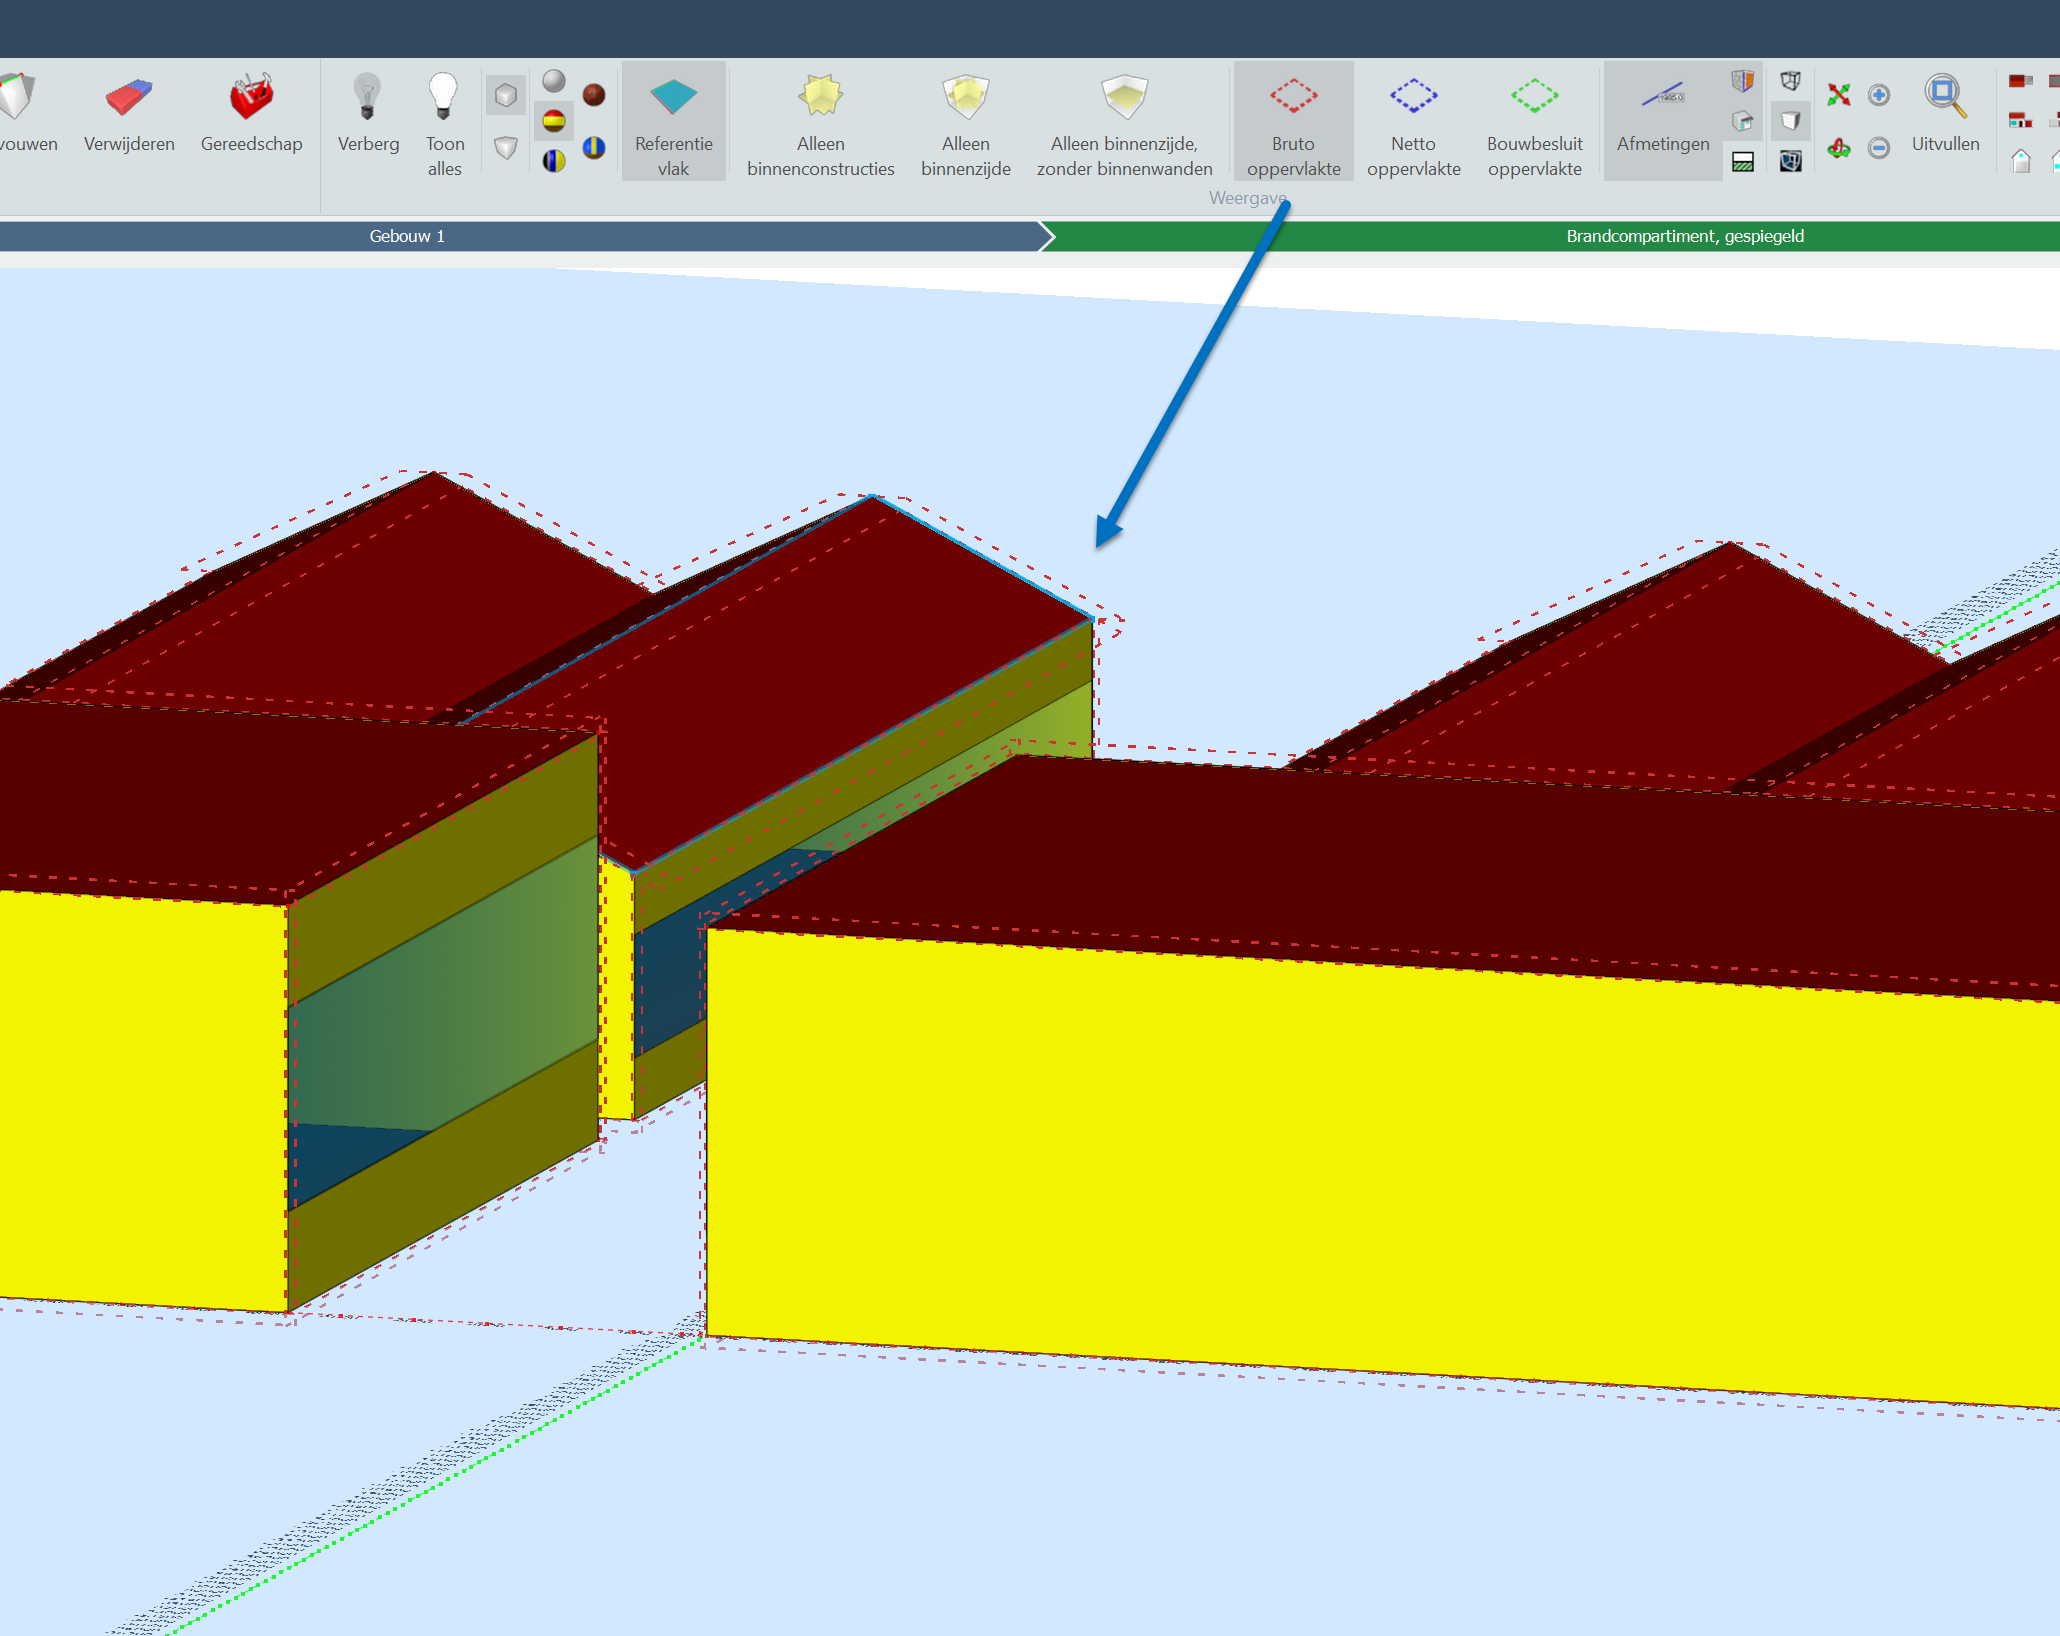Click the zoom in plus icon
Viewport: 2060px width, 1636px height.
click(1879, 95)
